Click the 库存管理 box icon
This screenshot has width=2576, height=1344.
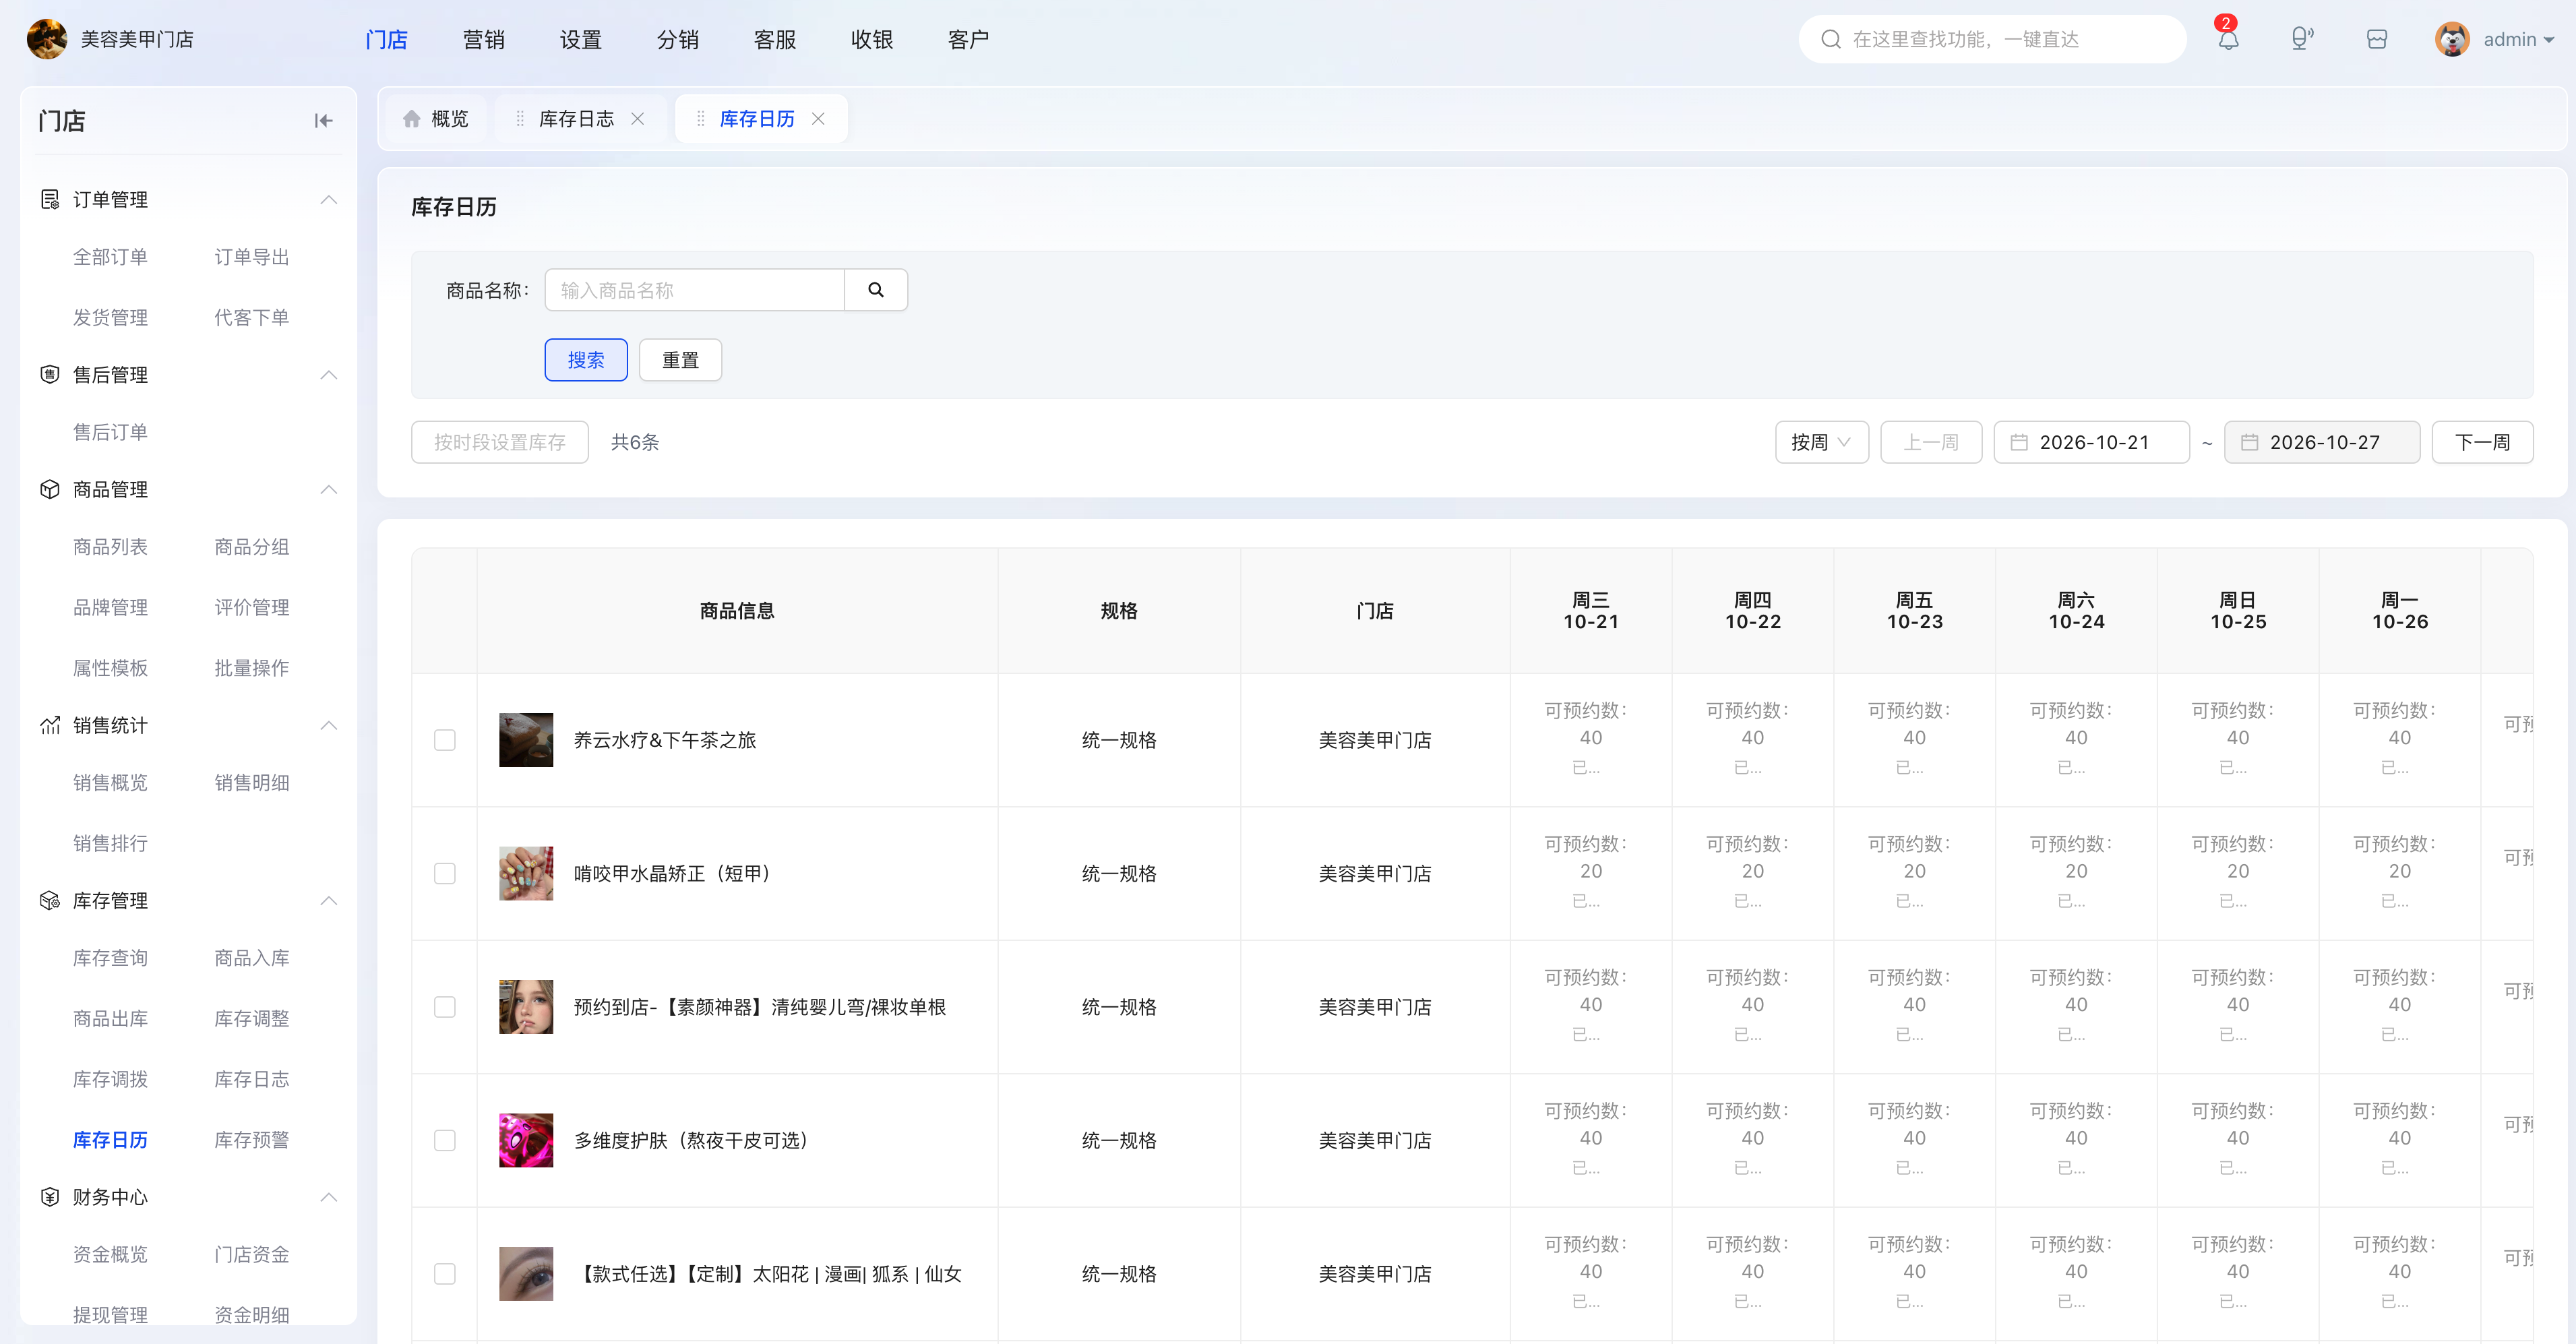point(50,900)
